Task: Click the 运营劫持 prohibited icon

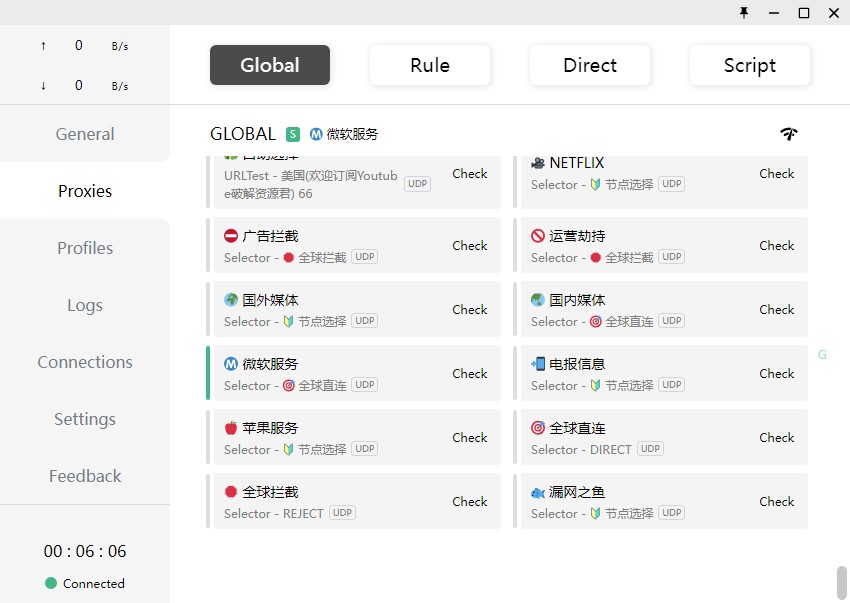Action: click(x=538, y=236)
